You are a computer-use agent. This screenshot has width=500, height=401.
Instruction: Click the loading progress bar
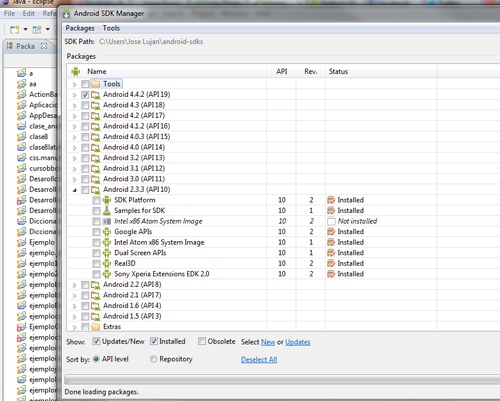282,380
